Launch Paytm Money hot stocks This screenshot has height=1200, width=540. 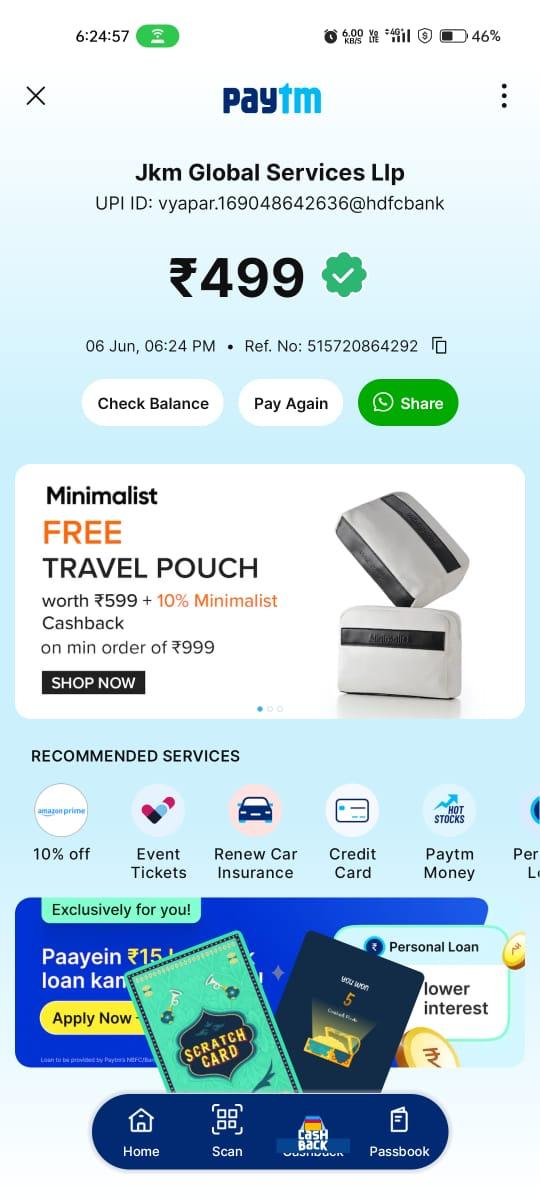coord(449,810)
